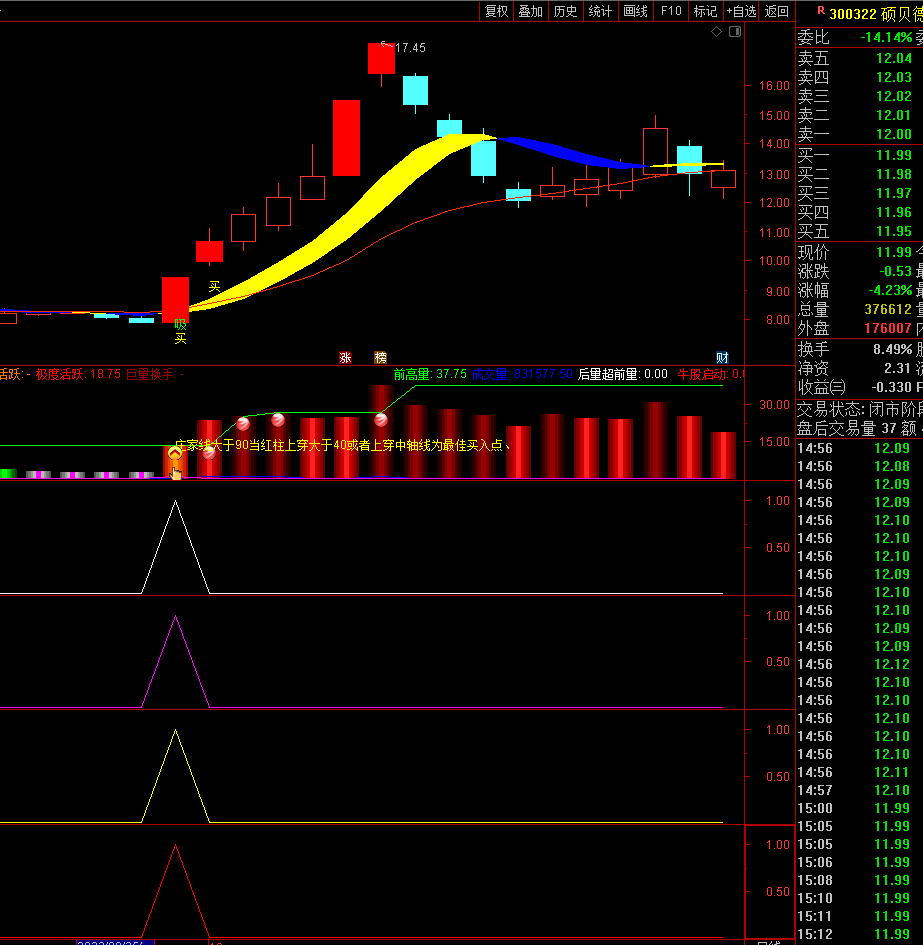Click the blue 成交量 indicator value
This screenshot has width=923, height=945.
522,374
